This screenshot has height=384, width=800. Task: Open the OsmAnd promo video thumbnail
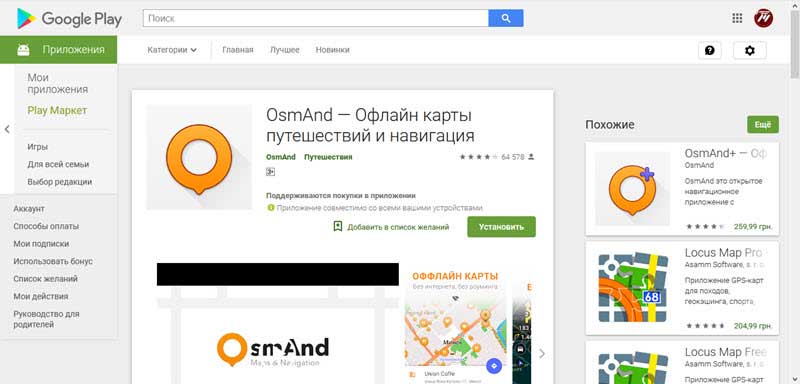pos(278,323)
